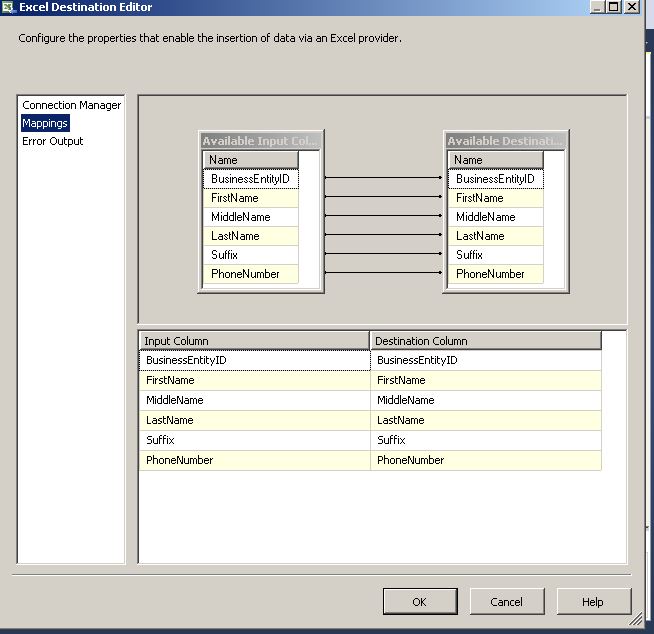The image size is (654, 634).
Task: Open Suffix Input Column cell dropdown
Action: point(255,440)
